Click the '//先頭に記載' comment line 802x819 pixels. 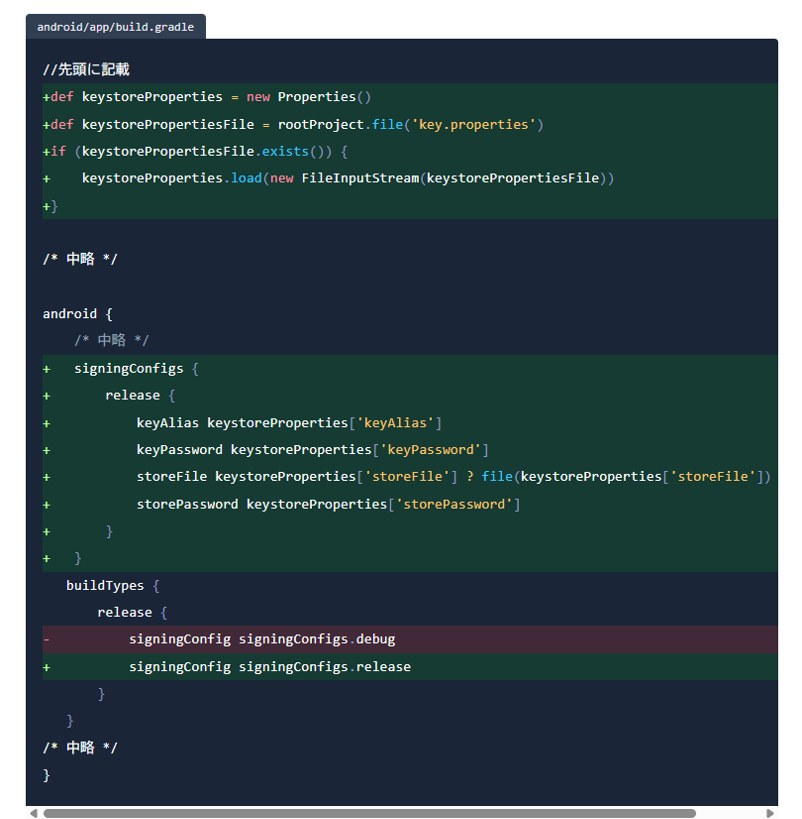coord(86,69)
